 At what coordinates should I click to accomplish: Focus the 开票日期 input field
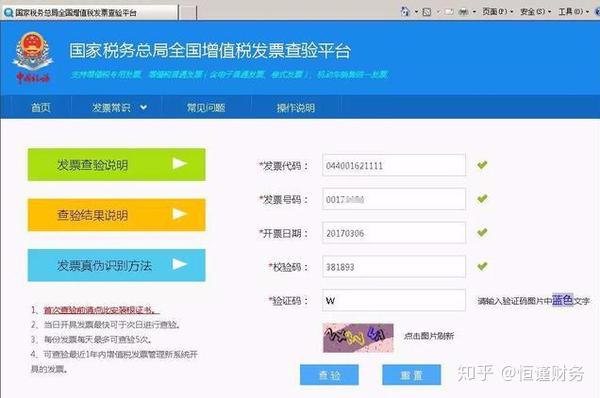394,233
